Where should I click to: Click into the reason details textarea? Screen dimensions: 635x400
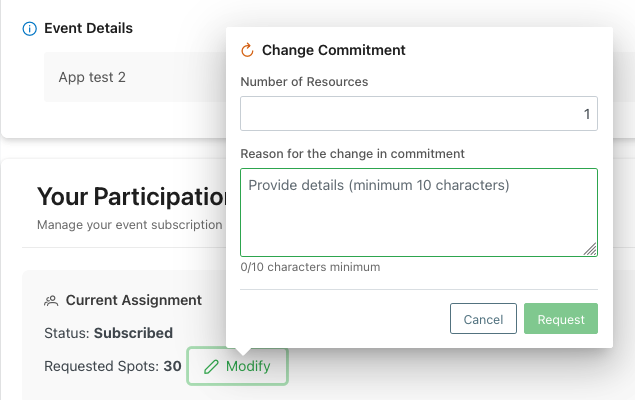point(418,212)
